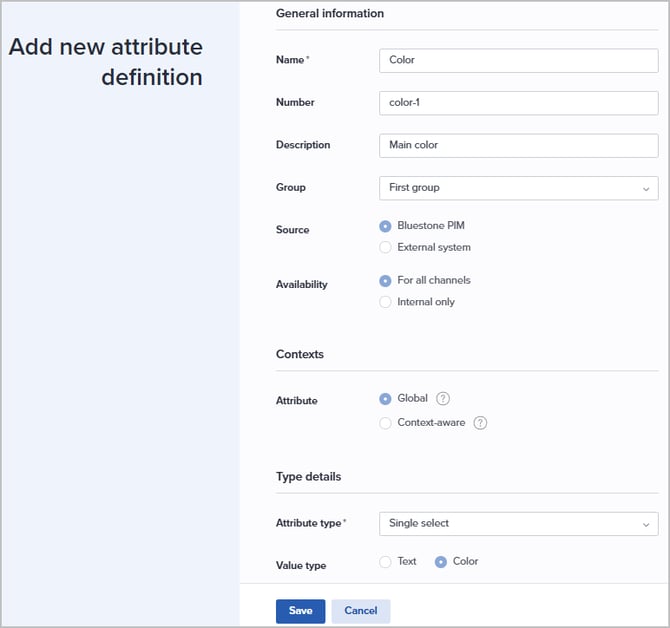The image size is (670, 628).
Task: Click the chevron arrow in Attribute type field
Action: click(x=645, y=523)
